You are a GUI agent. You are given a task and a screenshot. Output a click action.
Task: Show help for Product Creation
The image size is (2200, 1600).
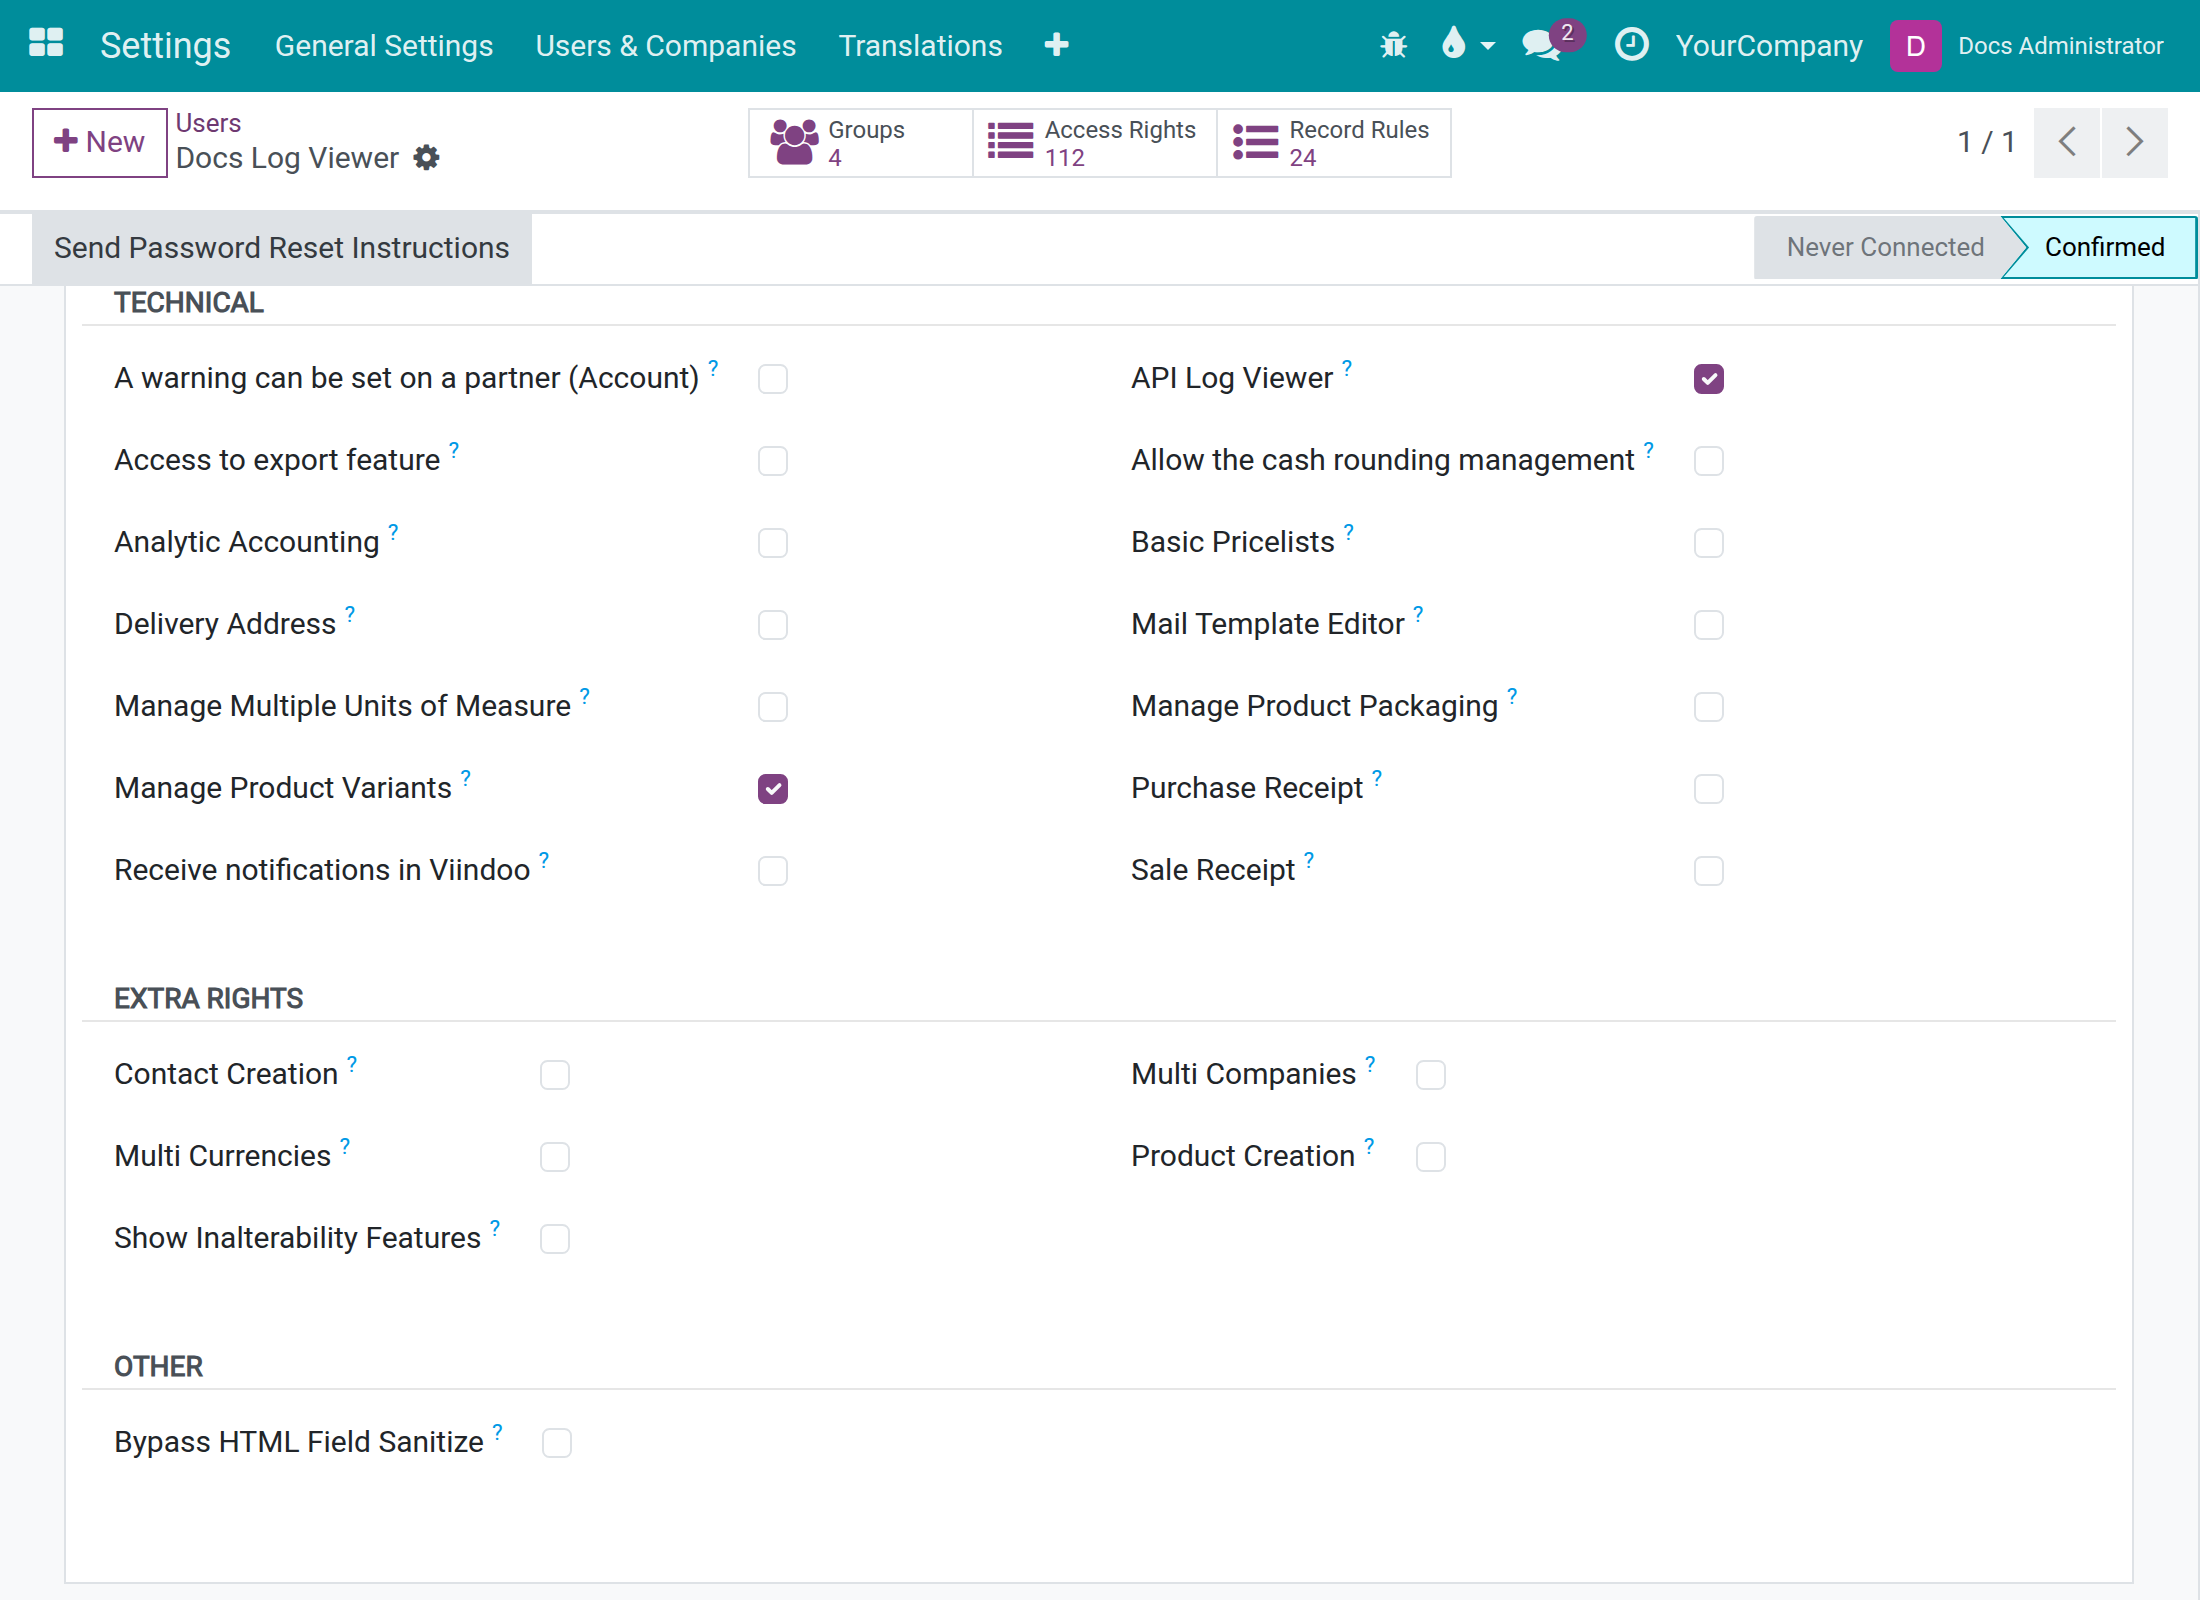[1369, 1146]
